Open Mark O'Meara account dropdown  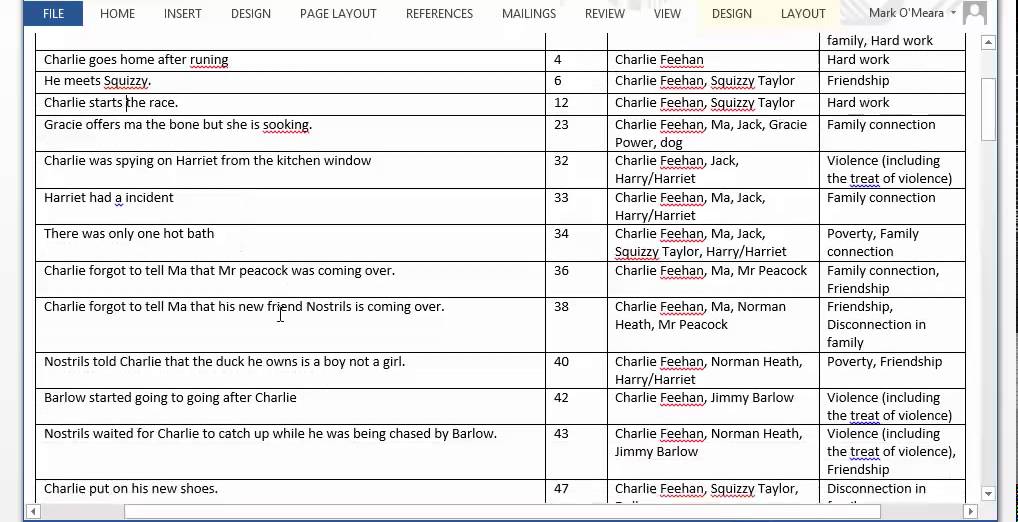click(x=912, y=13)
